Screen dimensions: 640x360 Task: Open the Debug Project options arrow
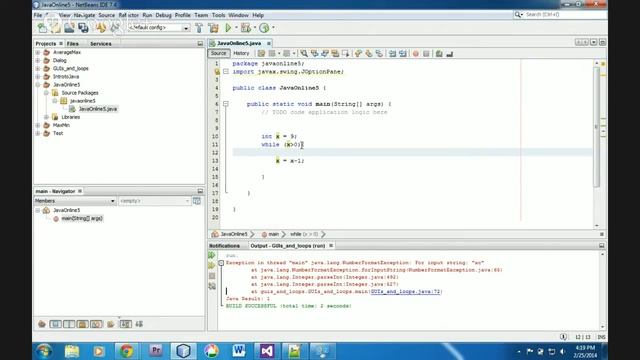pyautogui.click(x=255, y=28)
